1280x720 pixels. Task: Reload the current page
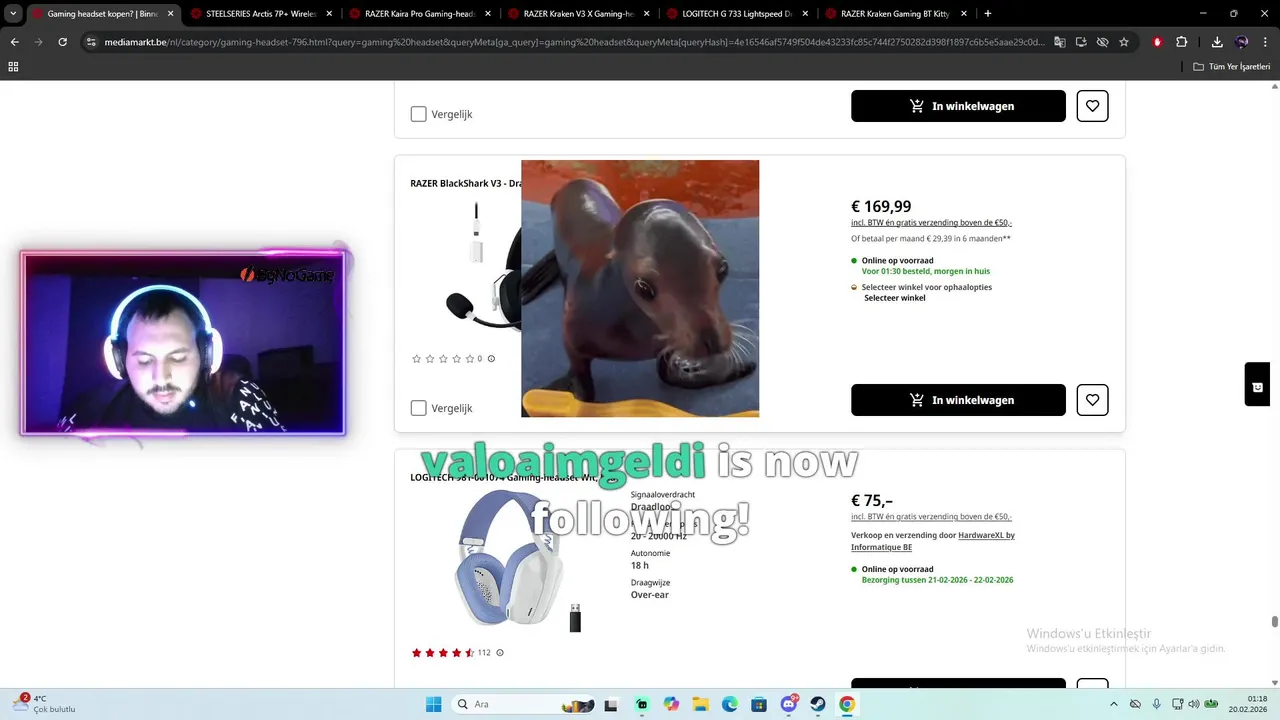click(x=62, y=42)
